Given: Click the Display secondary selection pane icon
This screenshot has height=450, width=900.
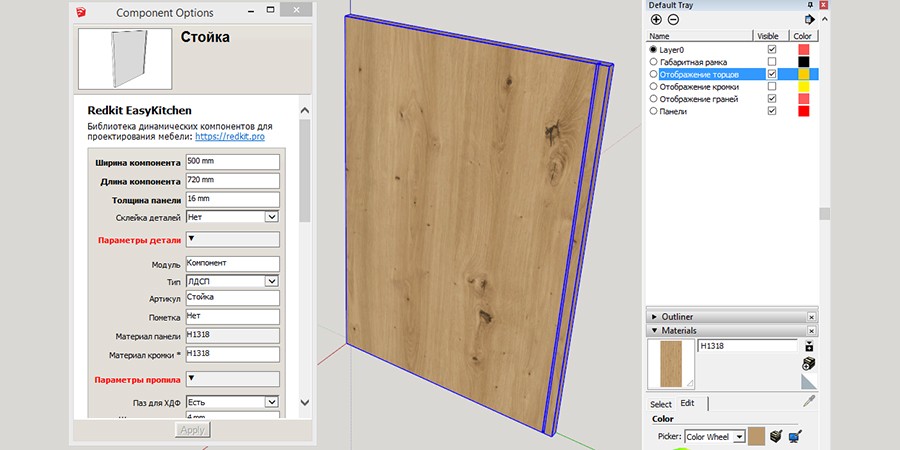Looking at the screenshot, I should [x=809, y=346].
